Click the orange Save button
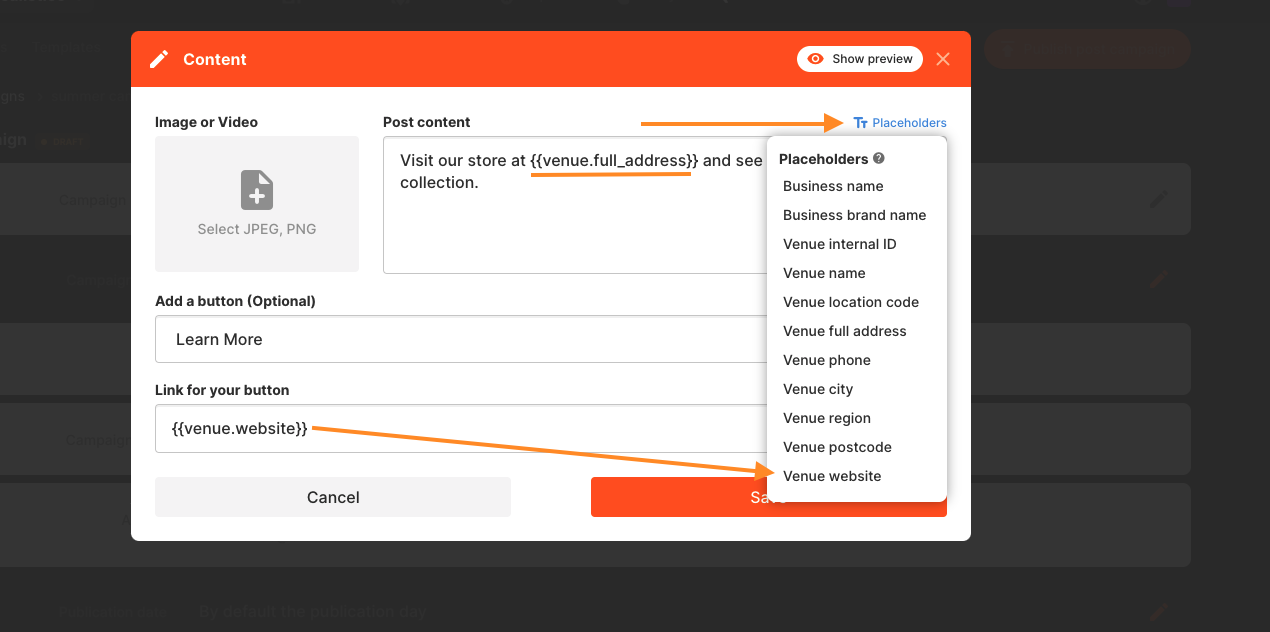This screenshot has height=632, width=1270. [x=769, y=497]
